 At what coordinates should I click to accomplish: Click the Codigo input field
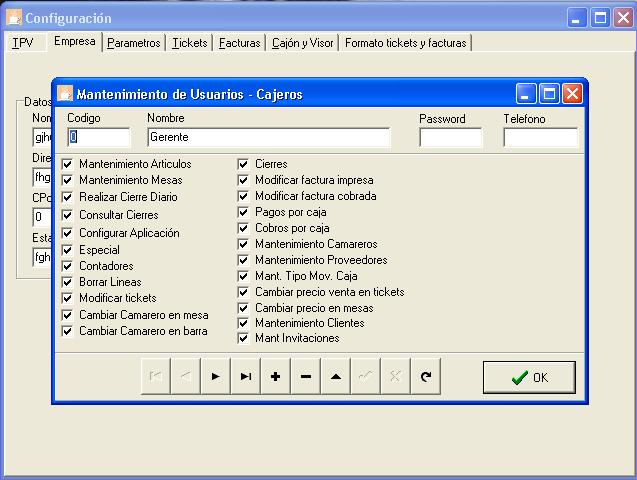[99, 137]
